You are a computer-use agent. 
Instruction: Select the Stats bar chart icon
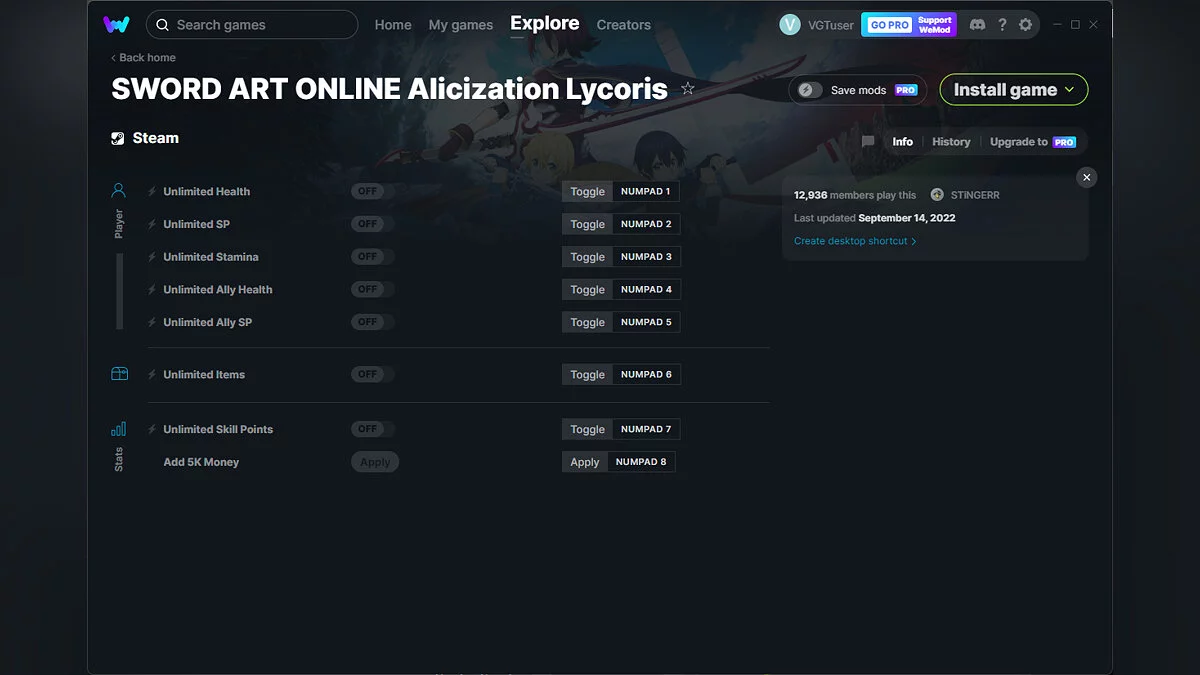point(119,429)
